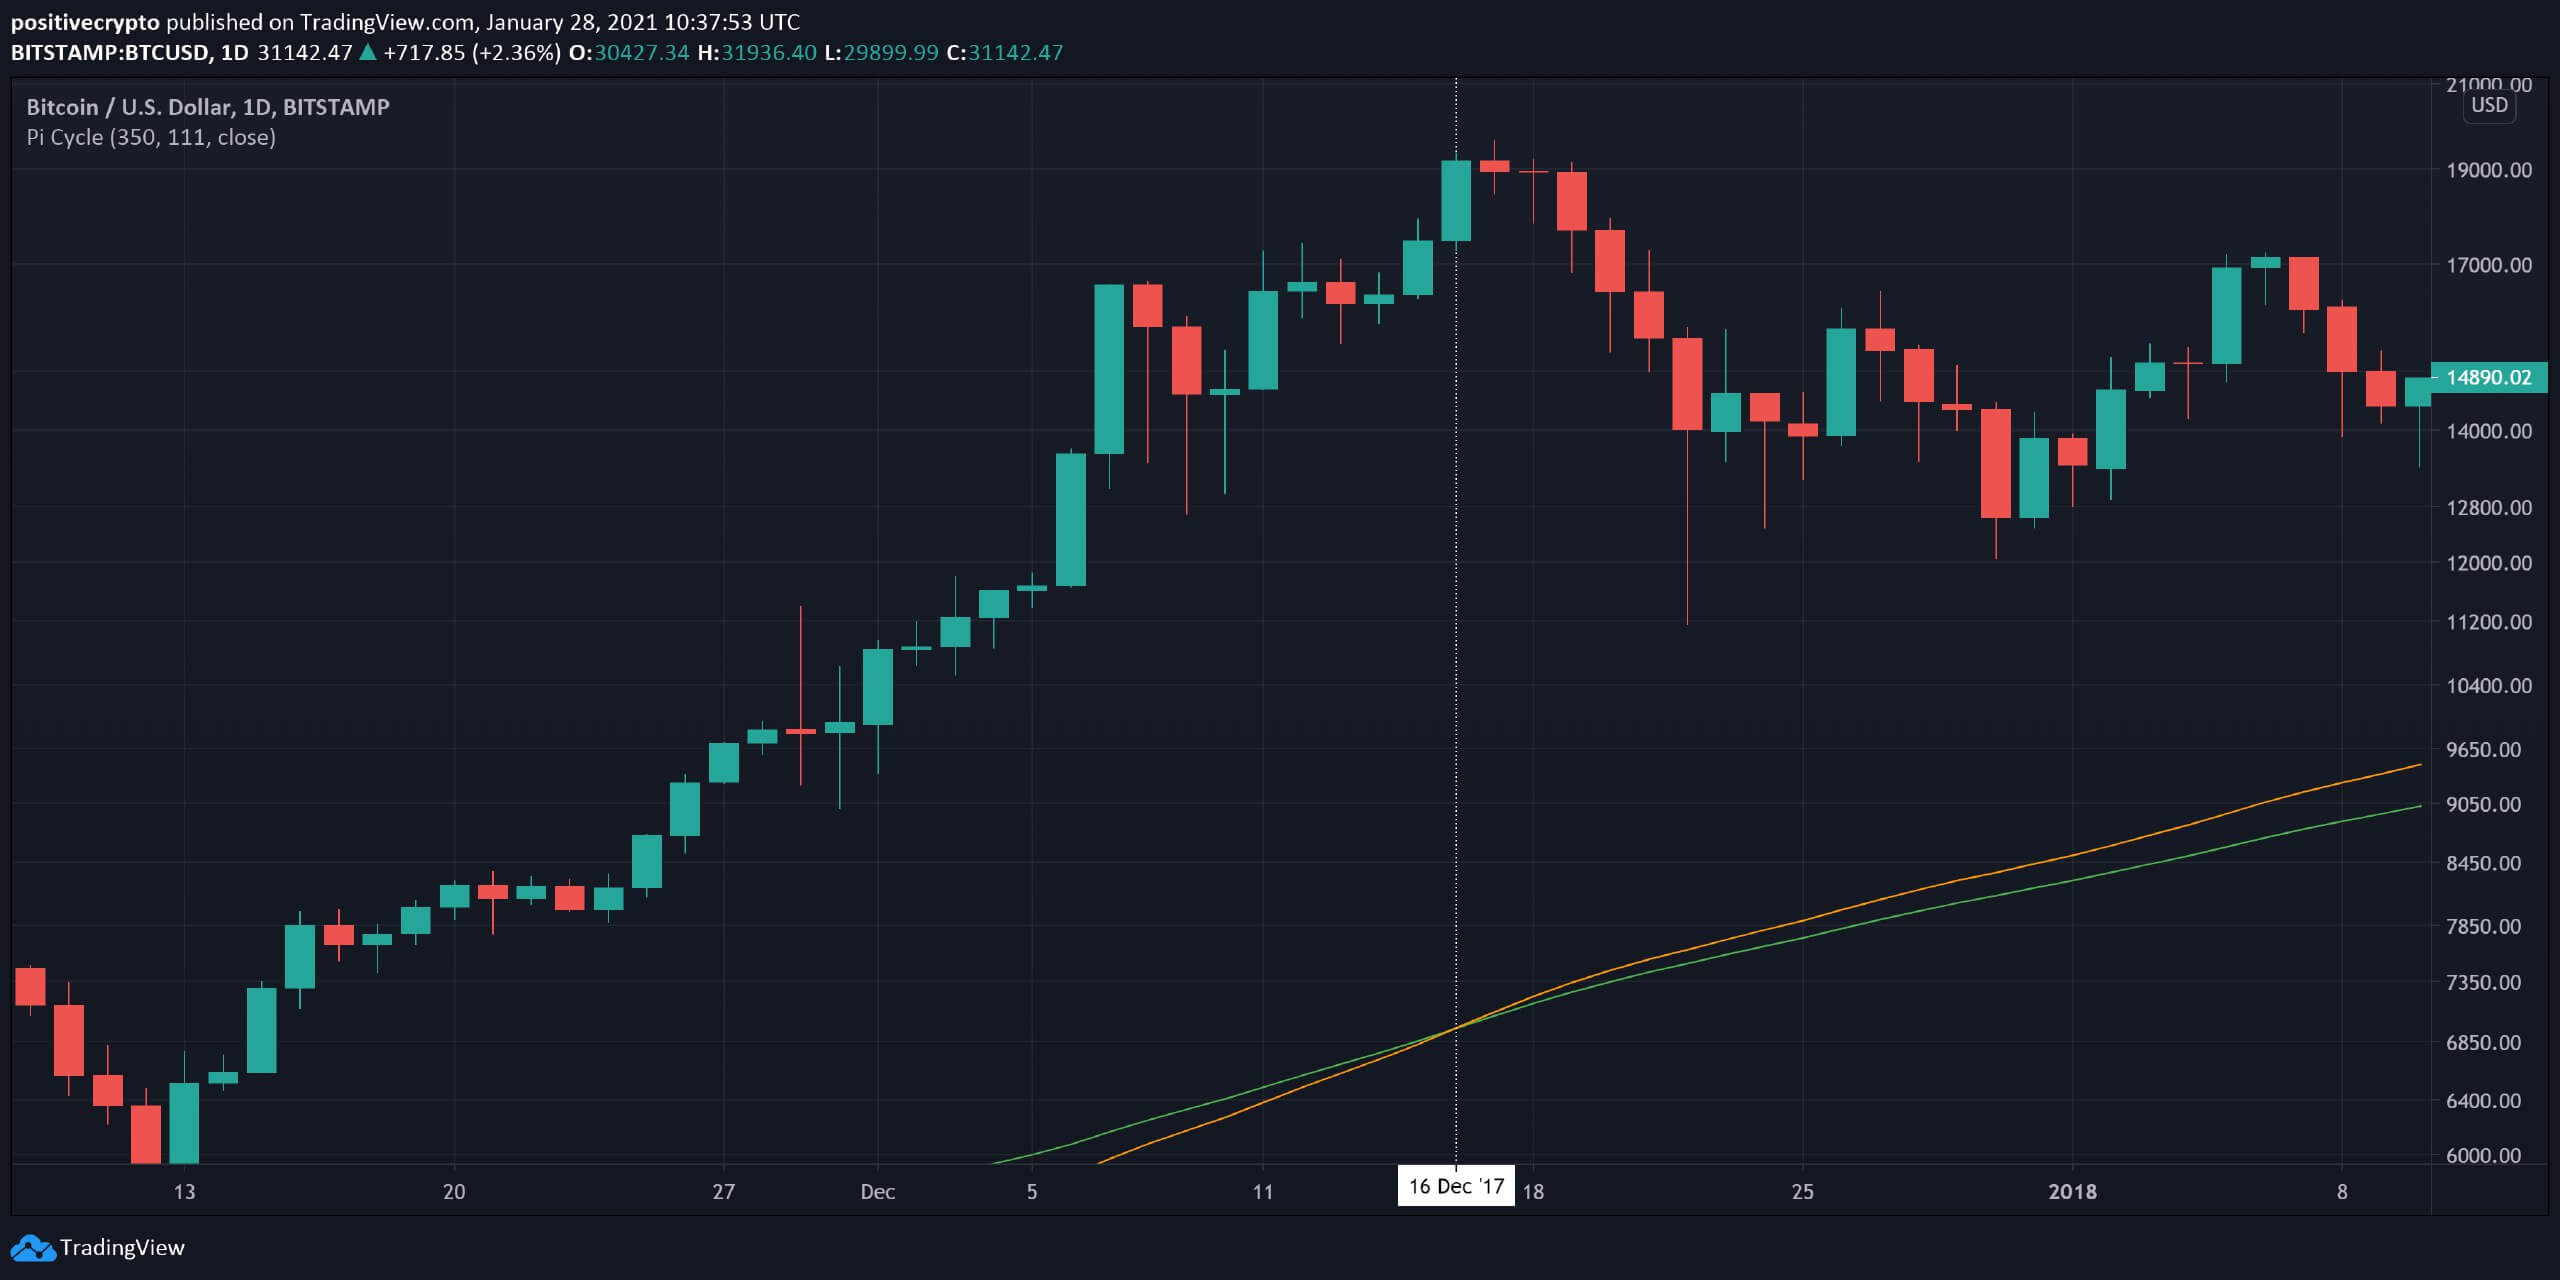Expand the Pi Cycle (350, 111, close) indicator legend
The width and height of the screenshot is (2560, 1280).
151,137
